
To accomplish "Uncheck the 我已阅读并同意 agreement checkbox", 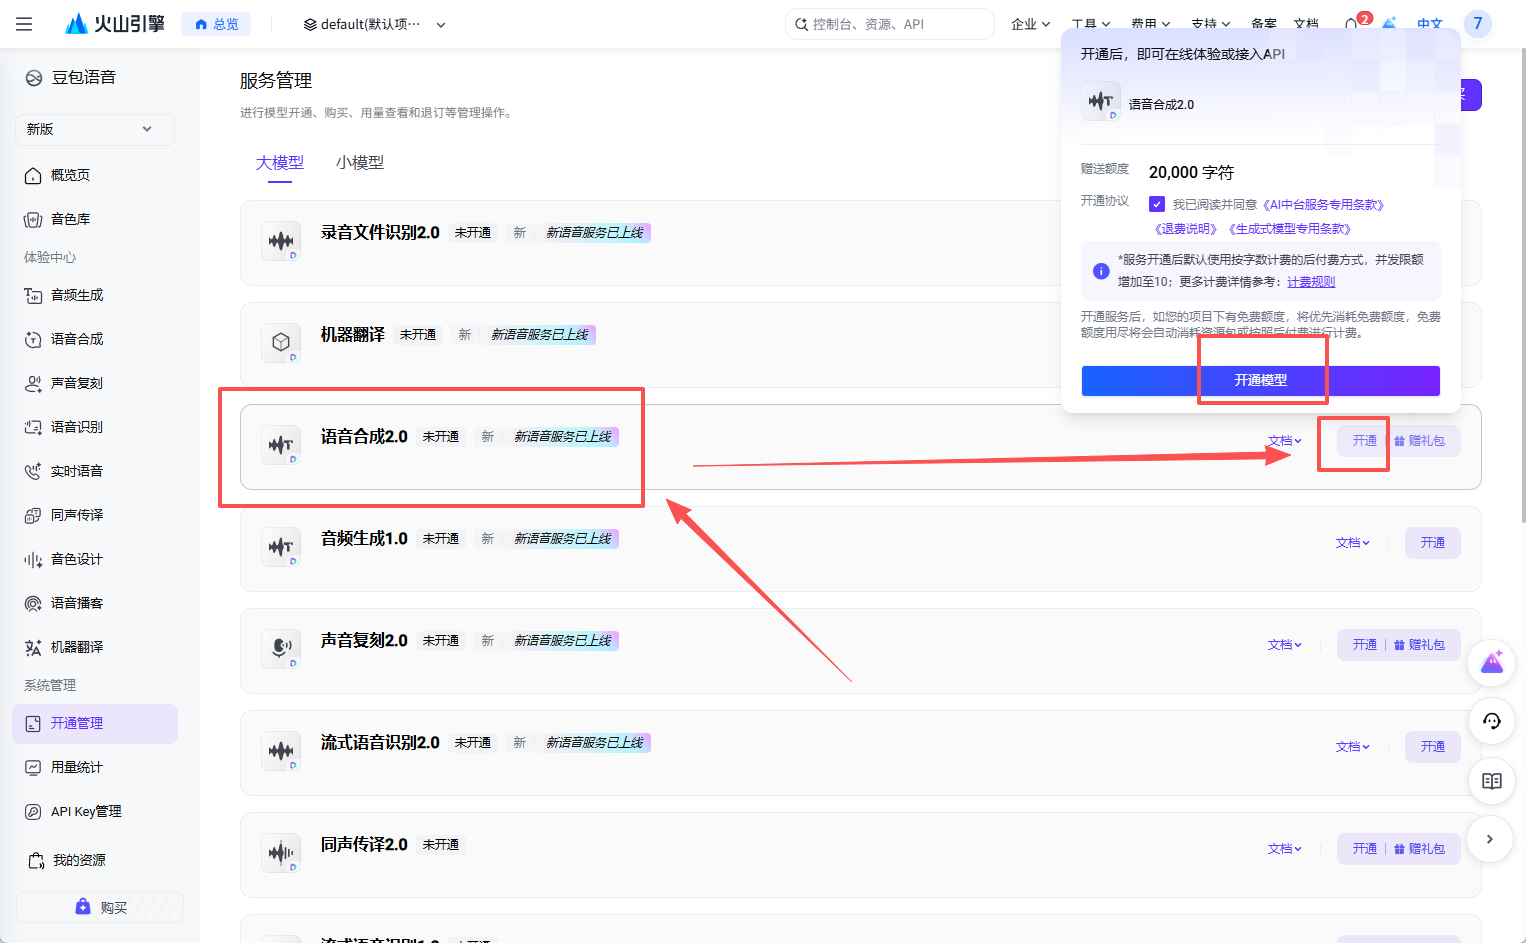I will (x=1157, y=204).
